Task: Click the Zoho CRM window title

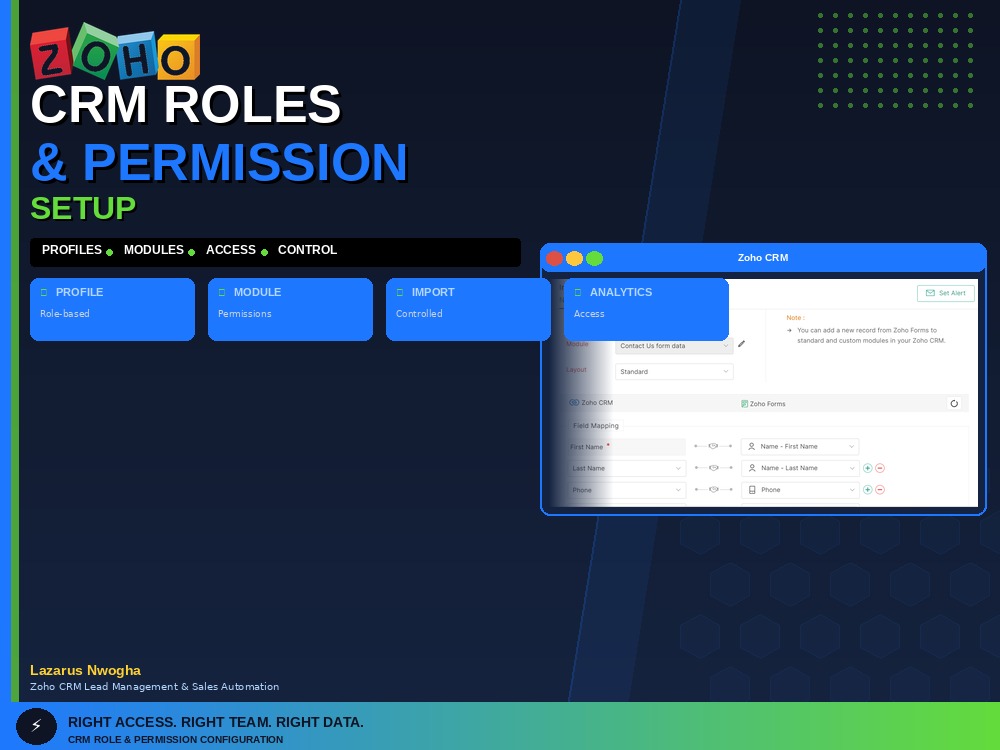Action: pyautogui.click(x=763, y=258)
